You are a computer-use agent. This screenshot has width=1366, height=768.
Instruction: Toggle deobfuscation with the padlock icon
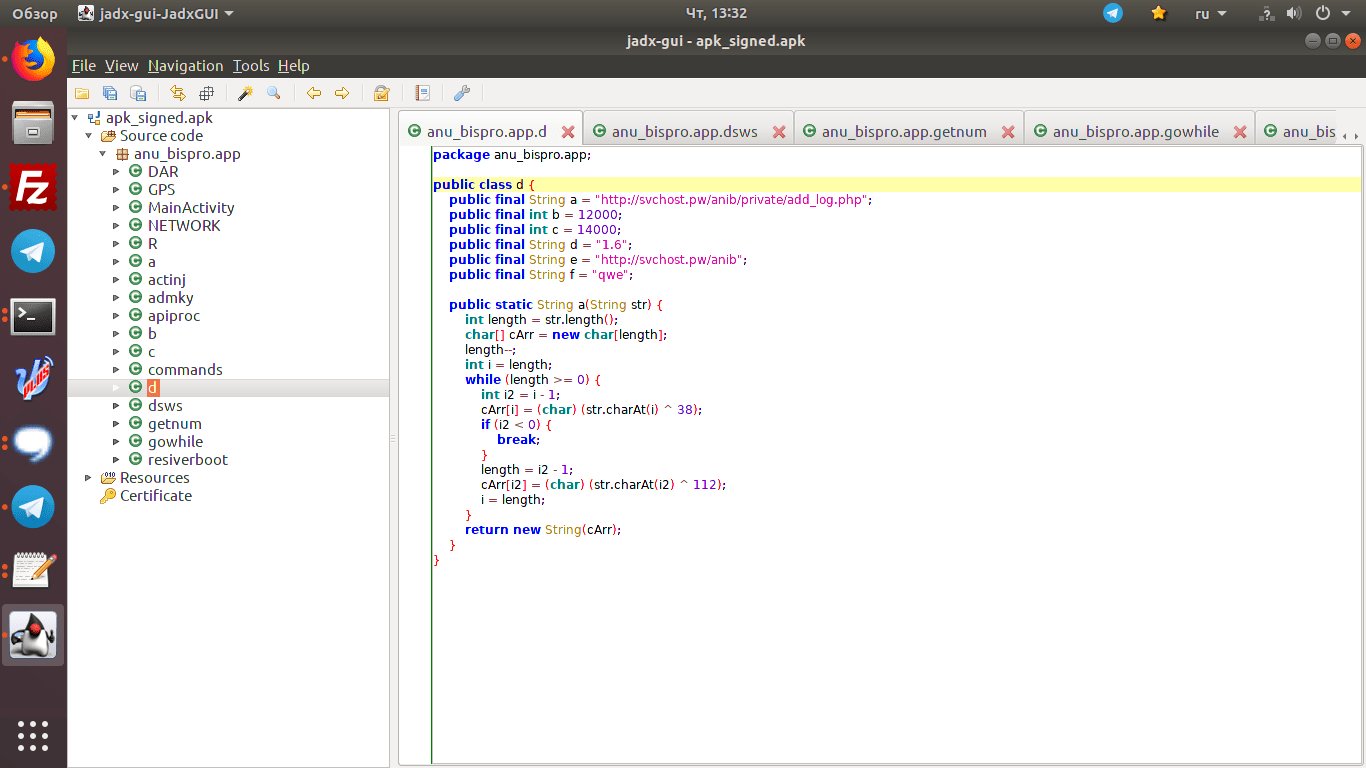point(381,93)
